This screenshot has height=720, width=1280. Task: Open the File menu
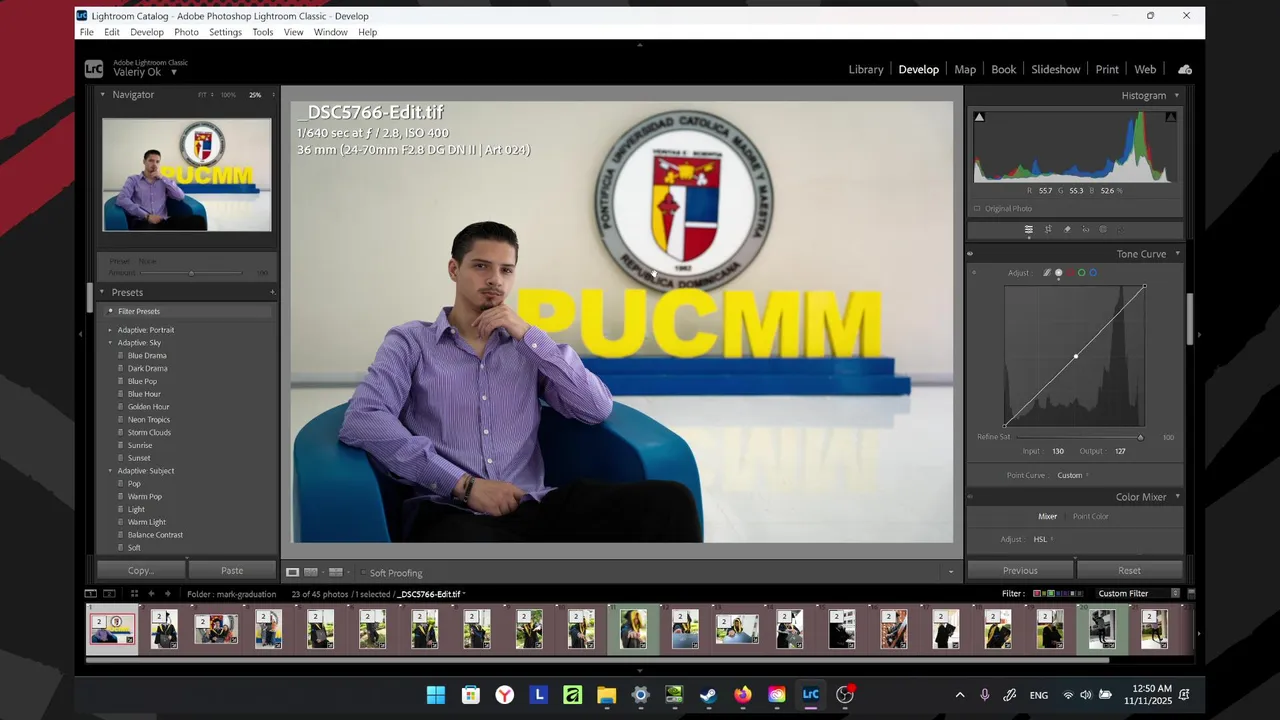87,32
